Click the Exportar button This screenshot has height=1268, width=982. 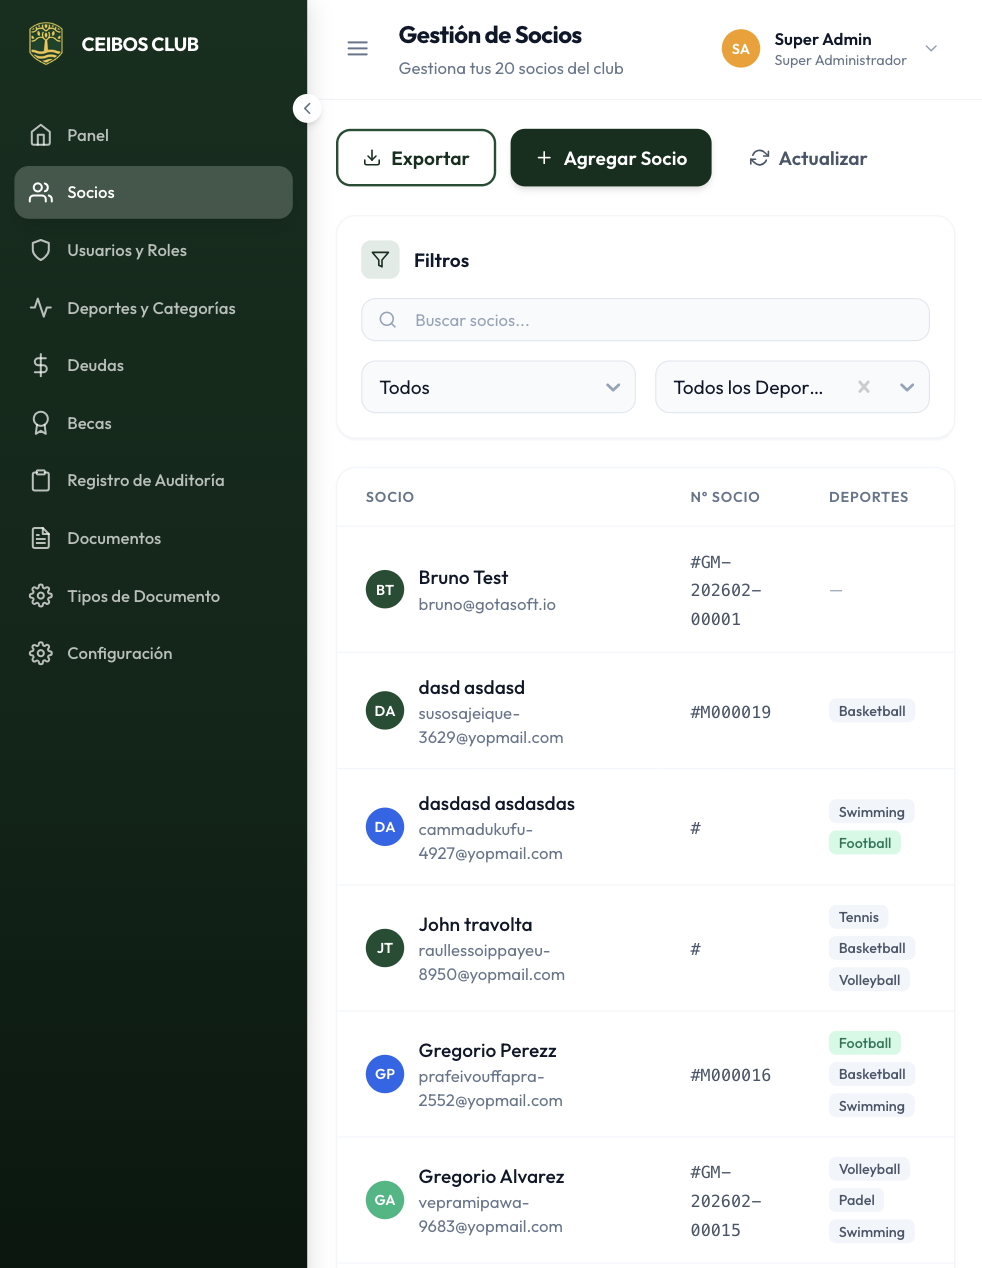416,158
